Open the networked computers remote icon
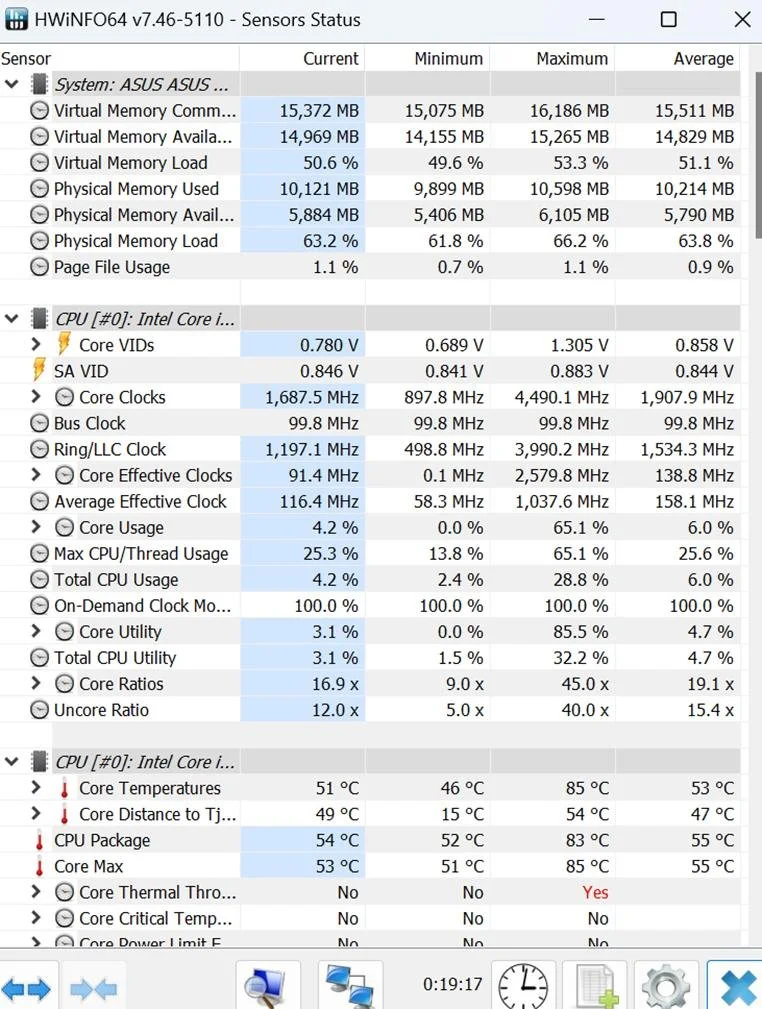Image resolution: width=762 pixels, height=1009 pixels. (350, 986)
